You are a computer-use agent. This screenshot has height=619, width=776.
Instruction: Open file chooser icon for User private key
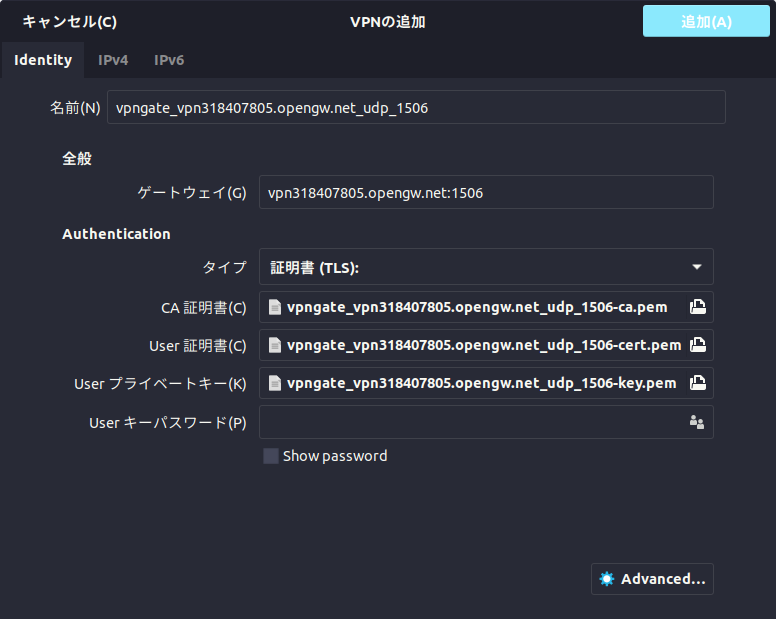(698, 383)
